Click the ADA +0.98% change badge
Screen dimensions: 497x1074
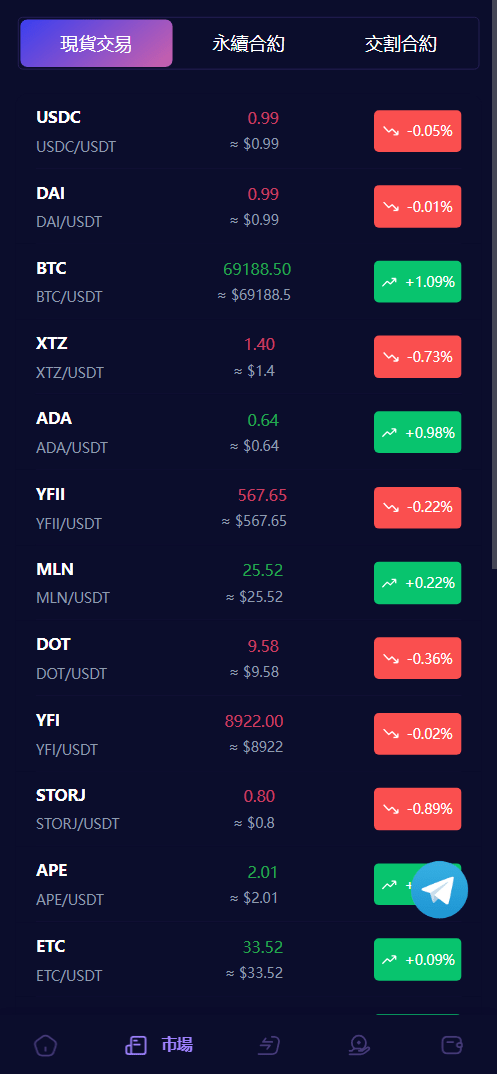[418, 432]
